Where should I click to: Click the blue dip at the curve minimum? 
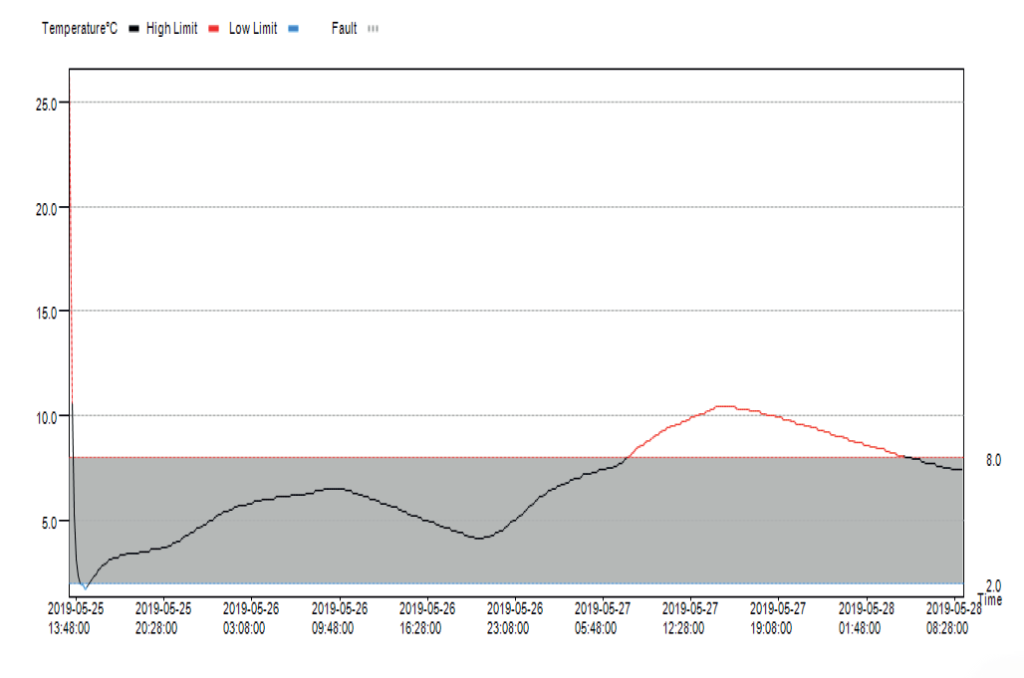pos(85,587)
